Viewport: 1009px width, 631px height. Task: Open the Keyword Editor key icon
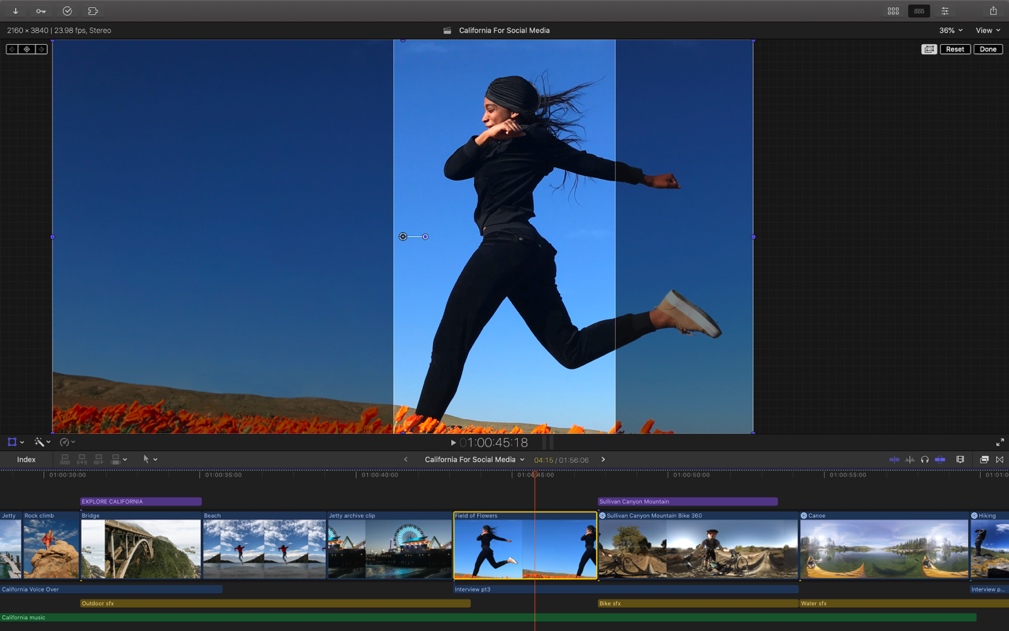[x=40, y=10]
